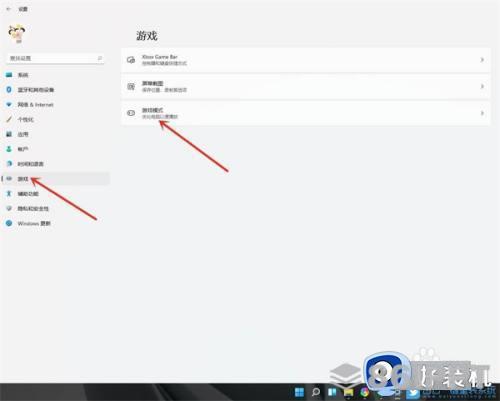This screenshot has height=401, width=500.
Task: Expand the 游戏模式 (Game Mode) chevron
Action: tap(482, 113)
